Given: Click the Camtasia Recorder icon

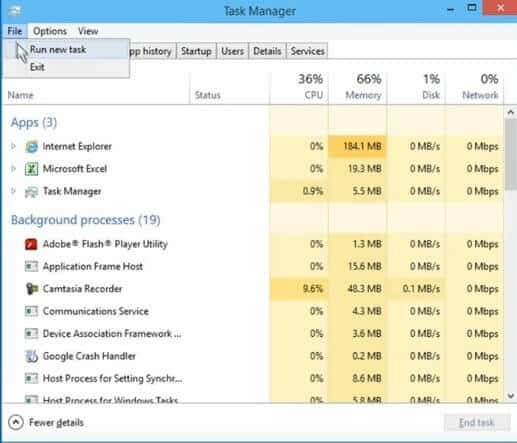Looking at the screenshot, I should coord(31,289).
